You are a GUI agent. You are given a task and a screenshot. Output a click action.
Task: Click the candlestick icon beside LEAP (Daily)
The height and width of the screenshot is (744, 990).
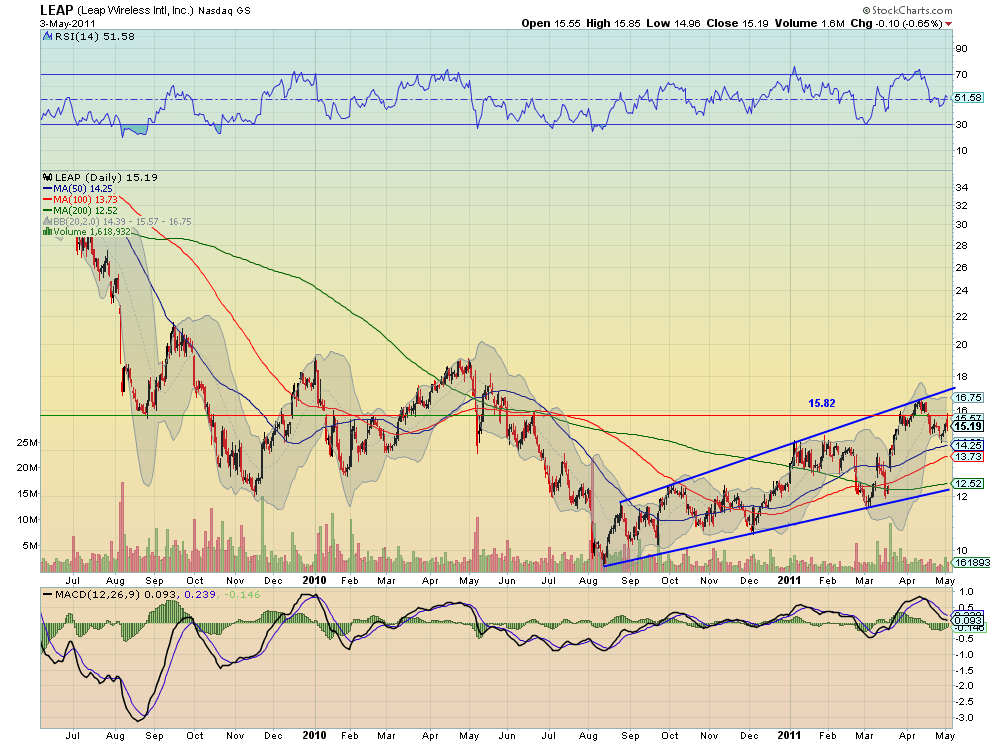(x=47, y=177)
